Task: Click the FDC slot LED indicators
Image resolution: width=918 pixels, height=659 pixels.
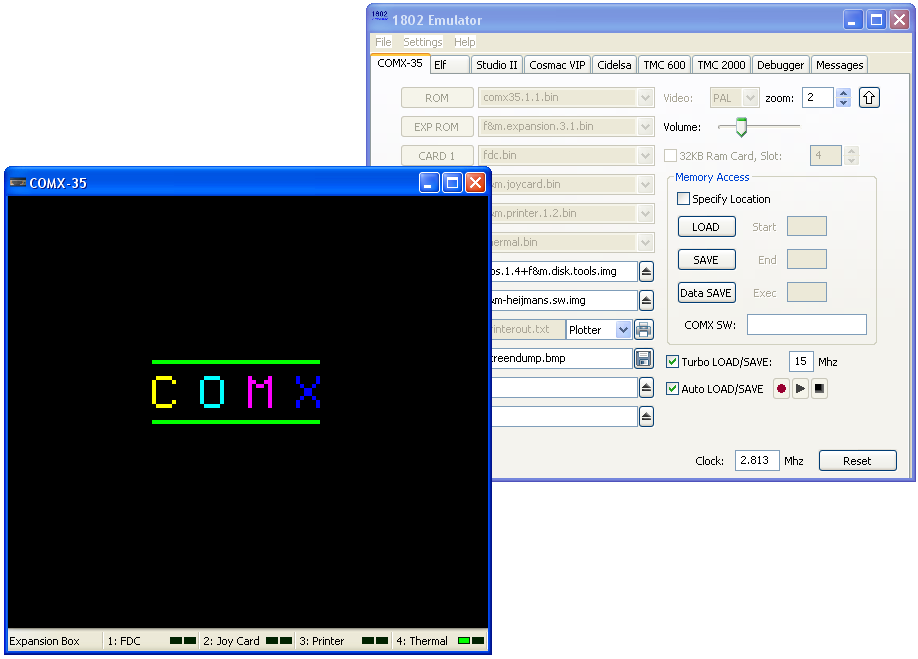Action: [x=183, y=641]
